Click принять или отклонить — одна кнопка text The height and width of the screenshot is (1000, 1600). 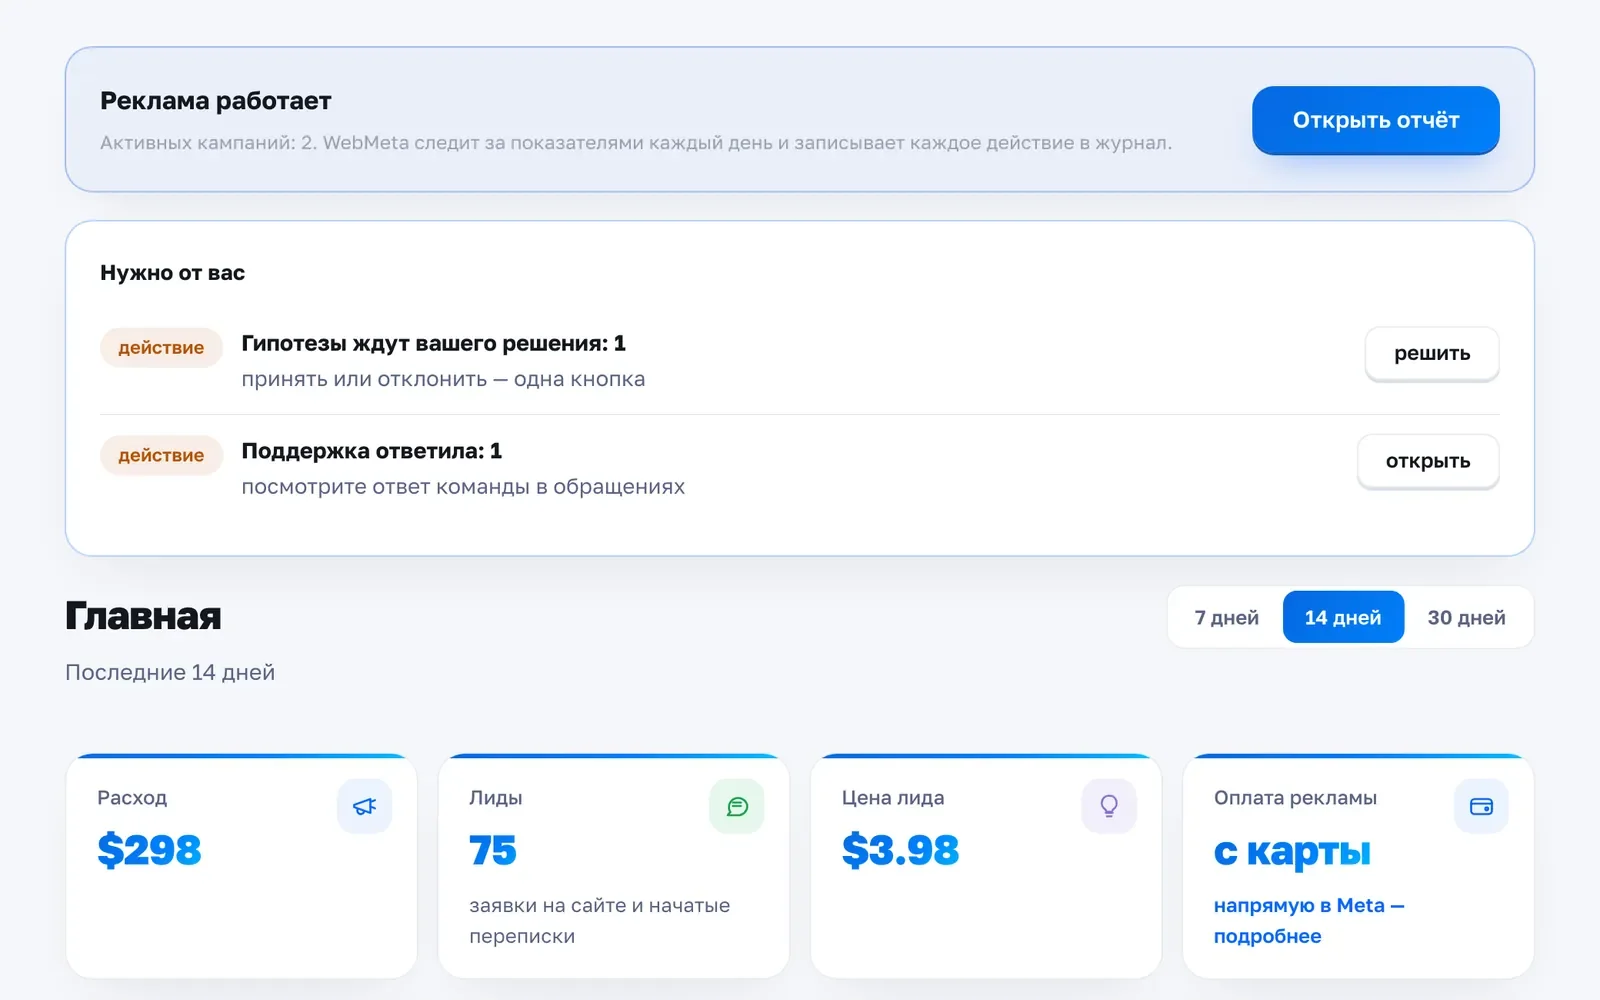[443, 380]
